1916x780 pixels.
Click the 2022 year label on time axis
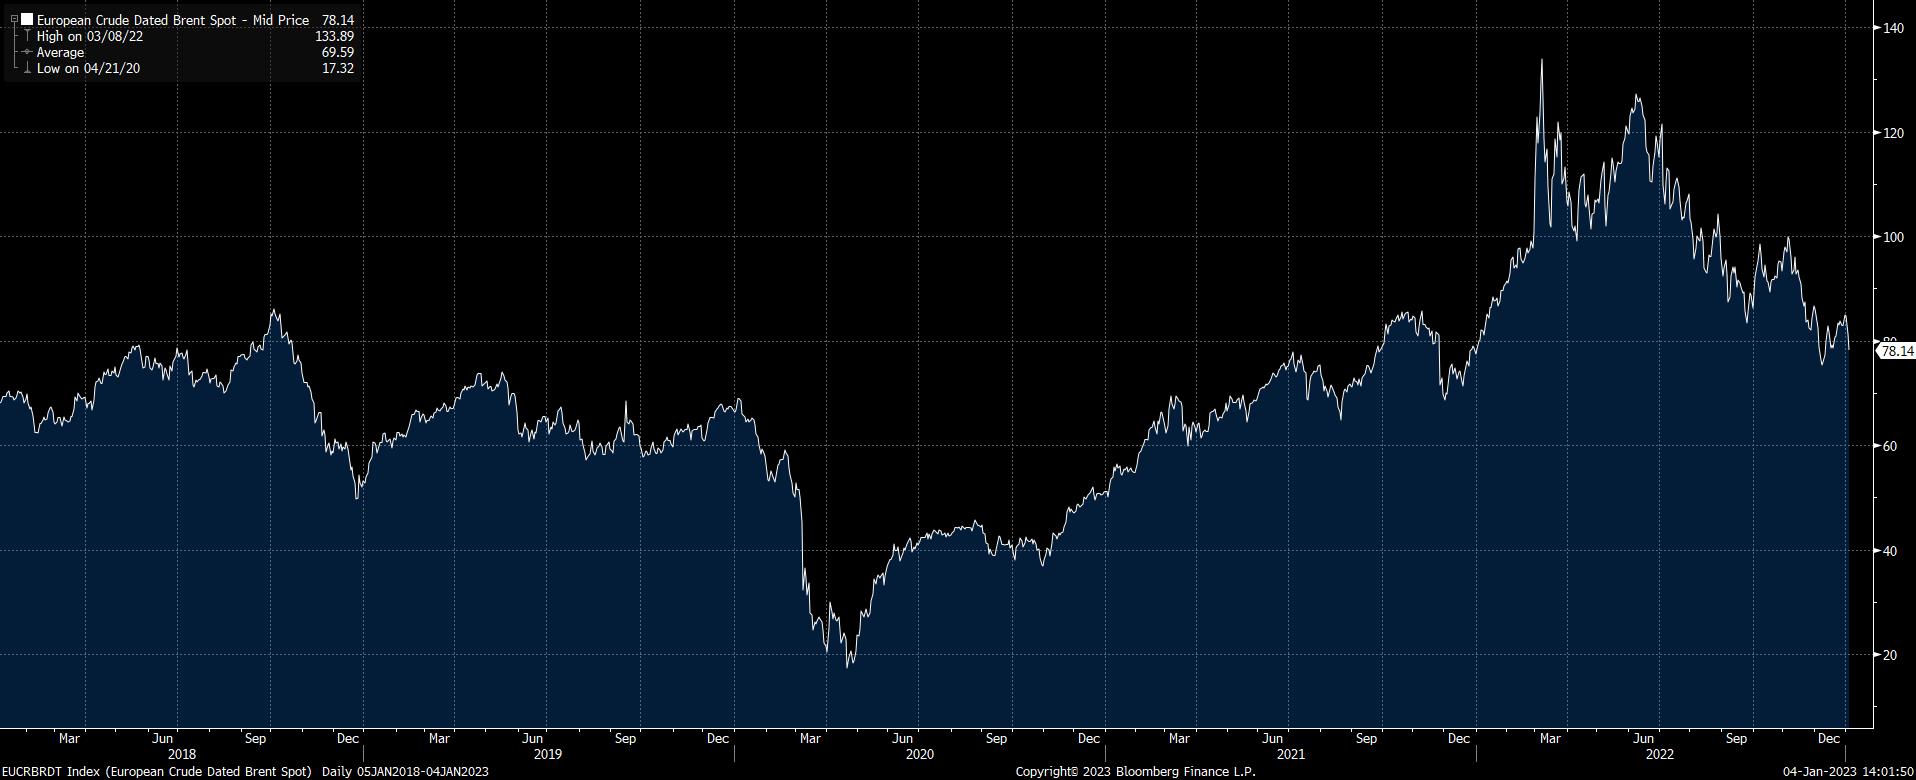coord(1659,754)
